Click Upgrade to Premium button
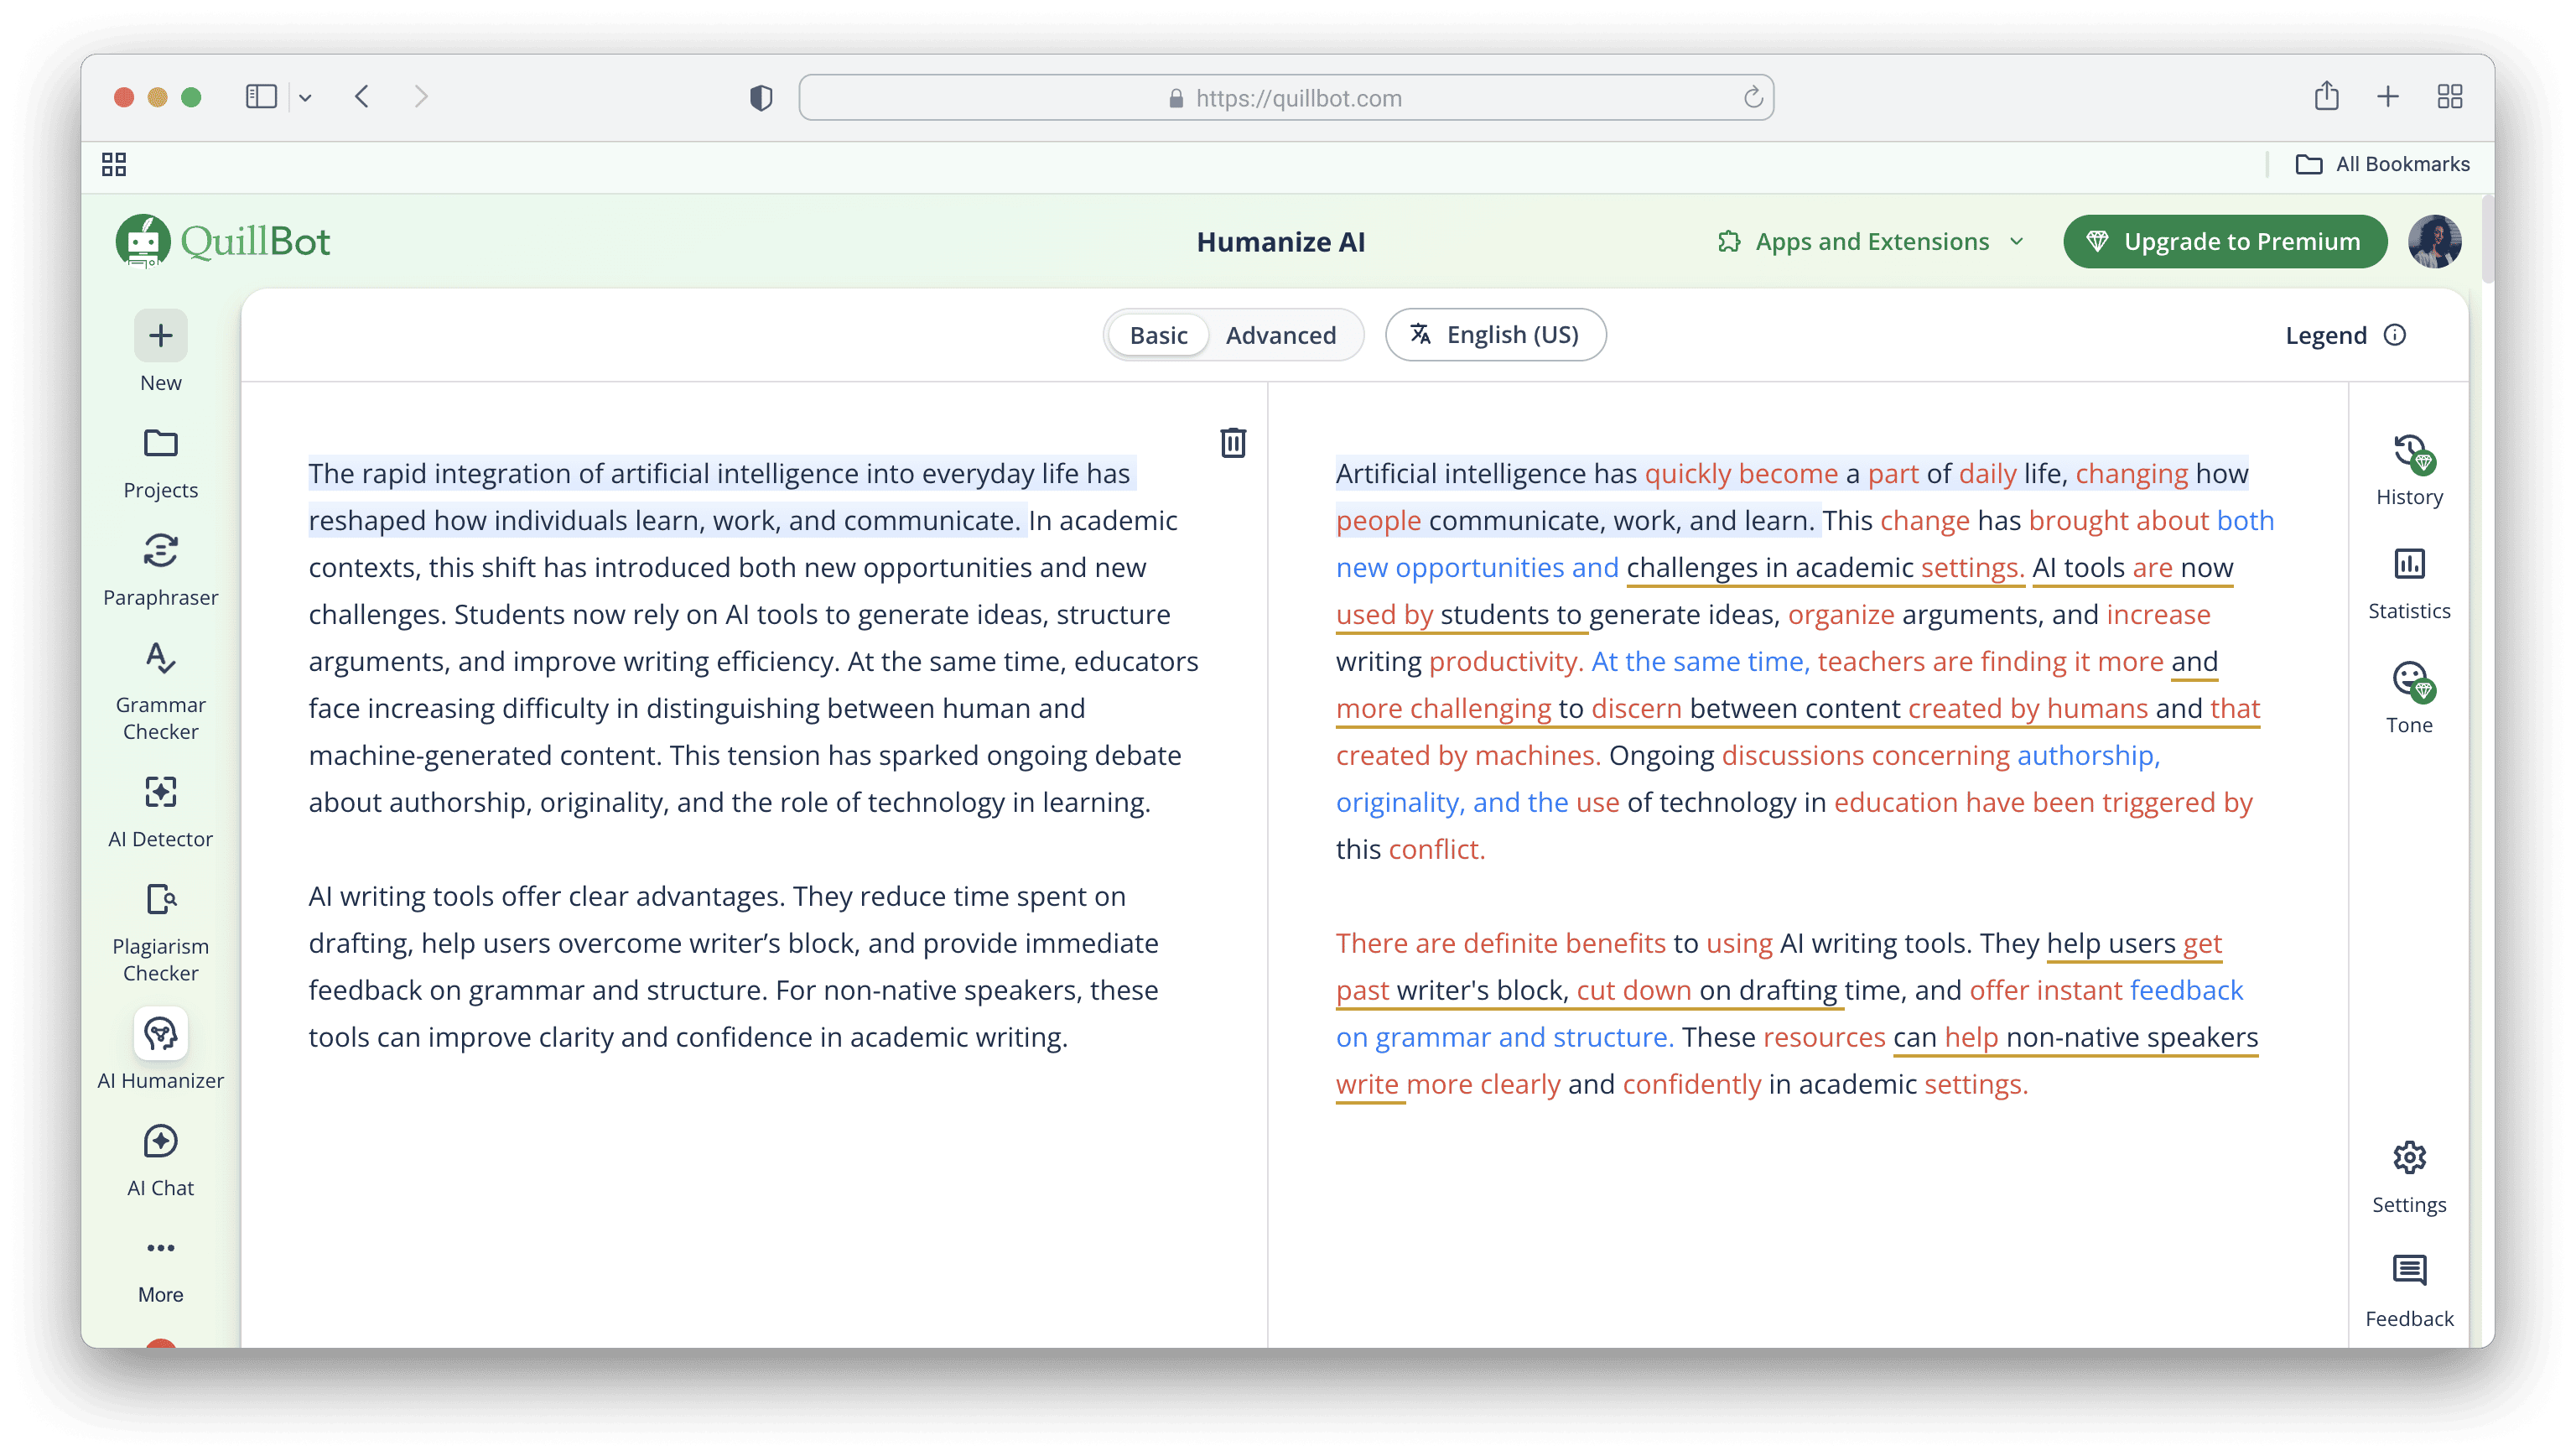 tap(2224, 242)
